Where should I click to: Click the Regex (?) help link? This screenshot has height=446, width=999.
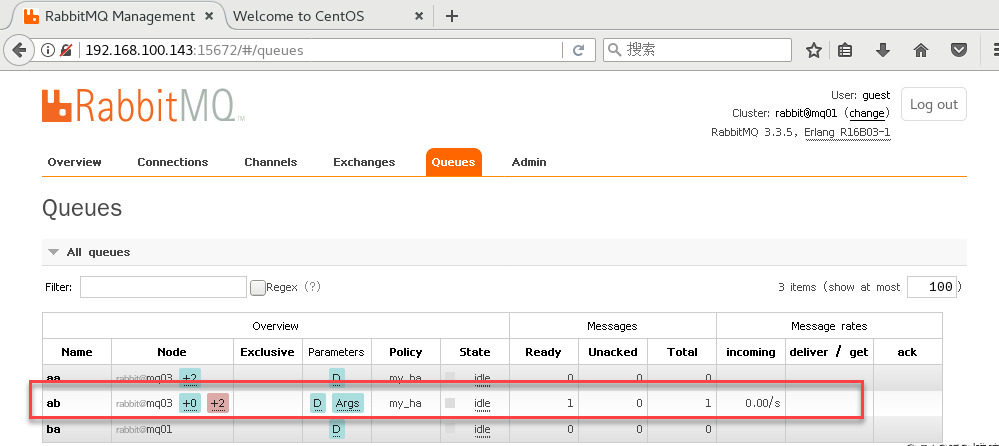pos(312,287)
